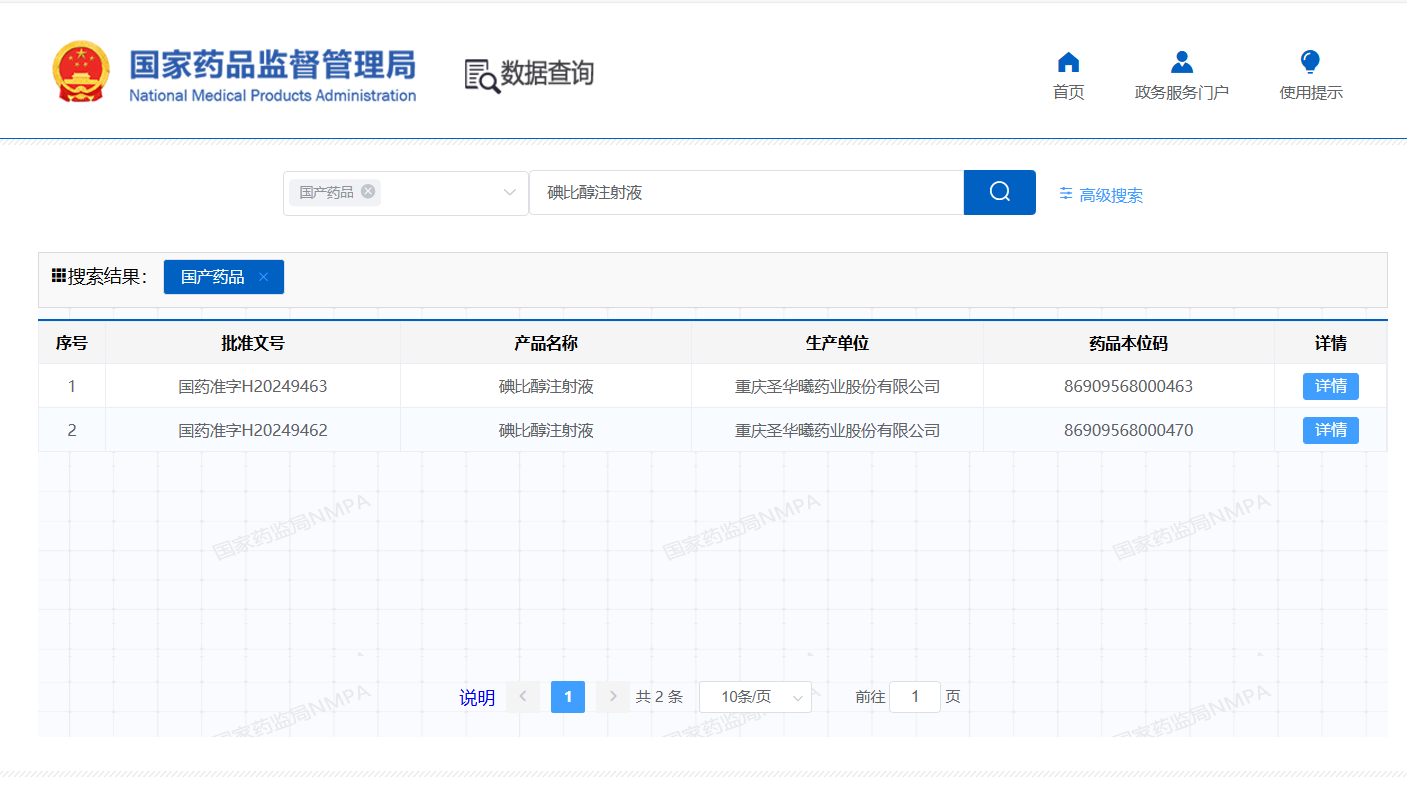Open 政务服务门户 via the person icon
The width and height of the screenshot is (1407, 791).
click(1182, 63)
